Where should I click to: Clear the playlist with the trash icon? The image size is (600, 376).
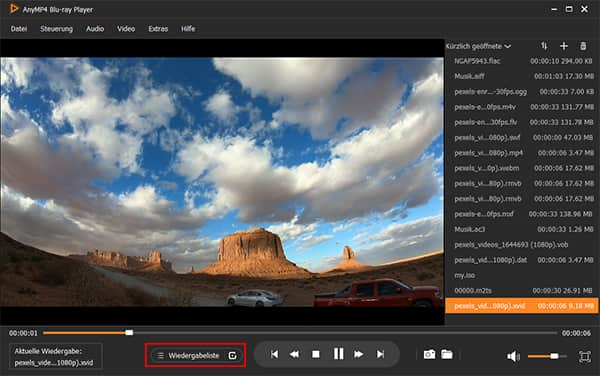[583, 46]
